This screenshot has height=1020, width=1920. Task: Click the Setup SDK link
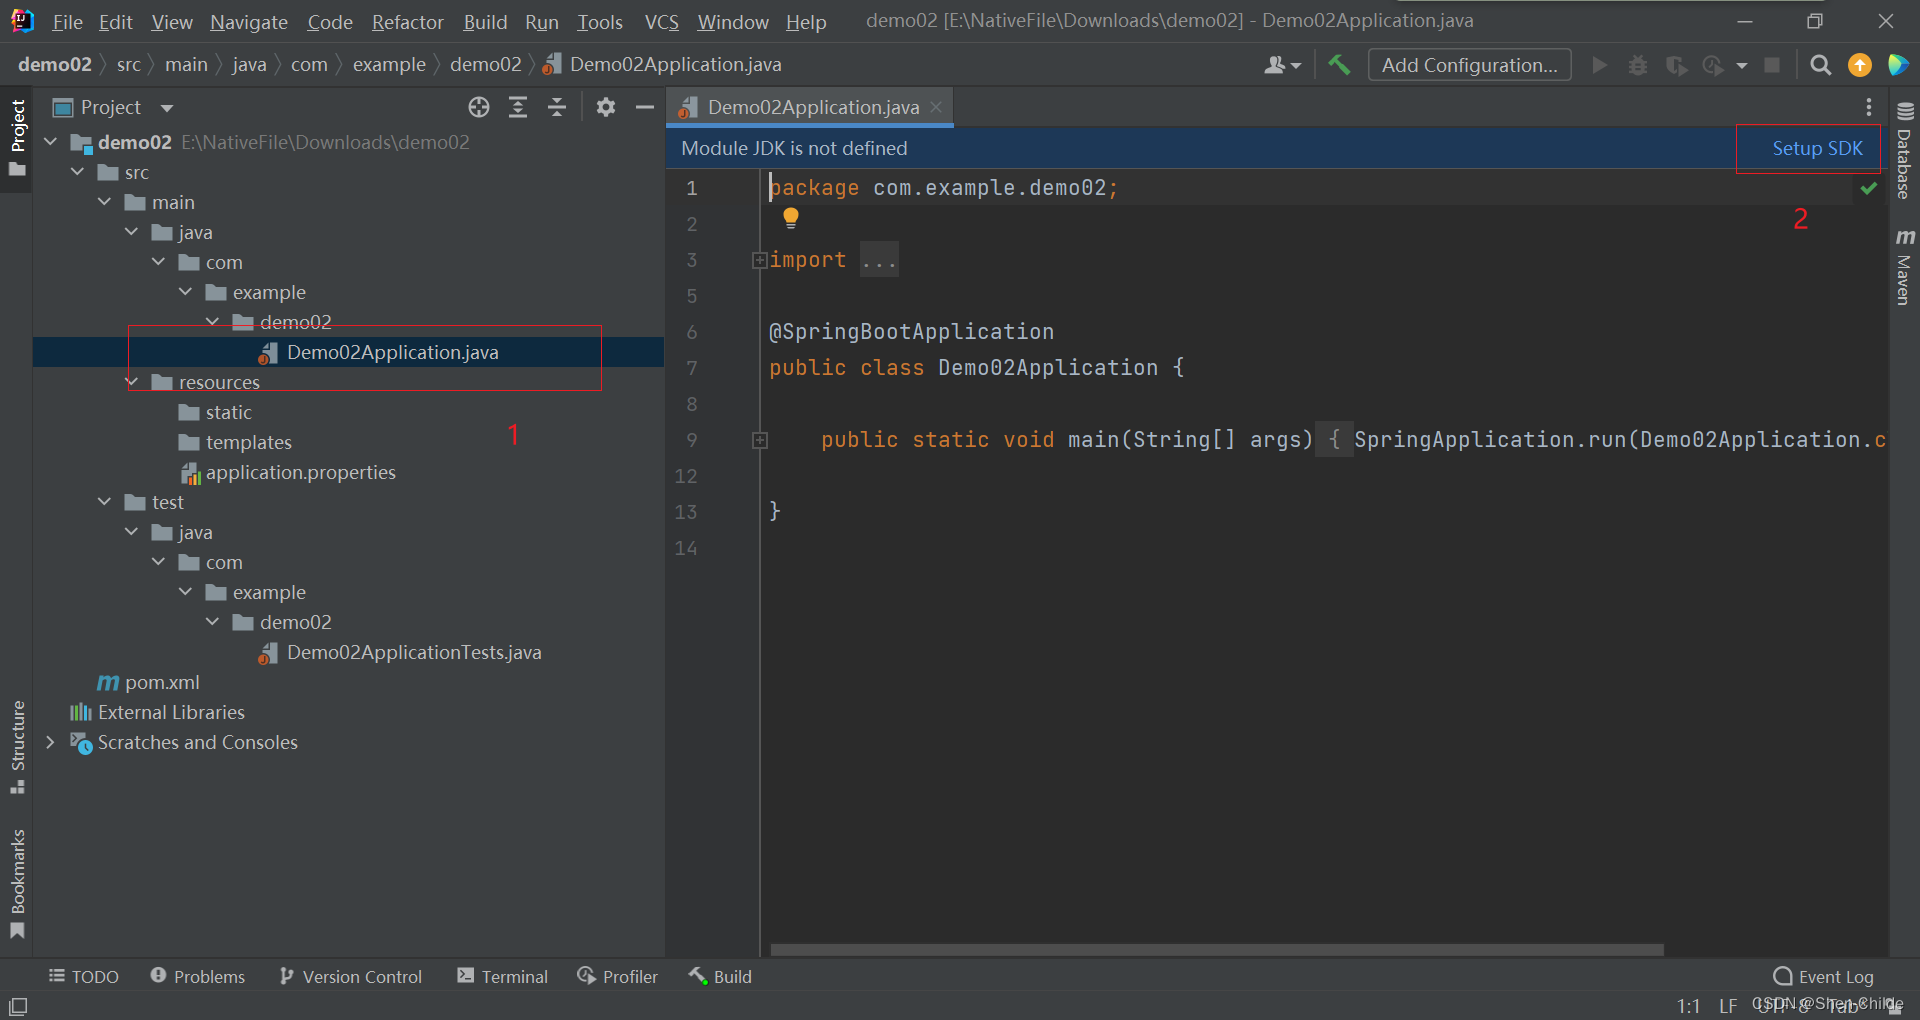1817,148
